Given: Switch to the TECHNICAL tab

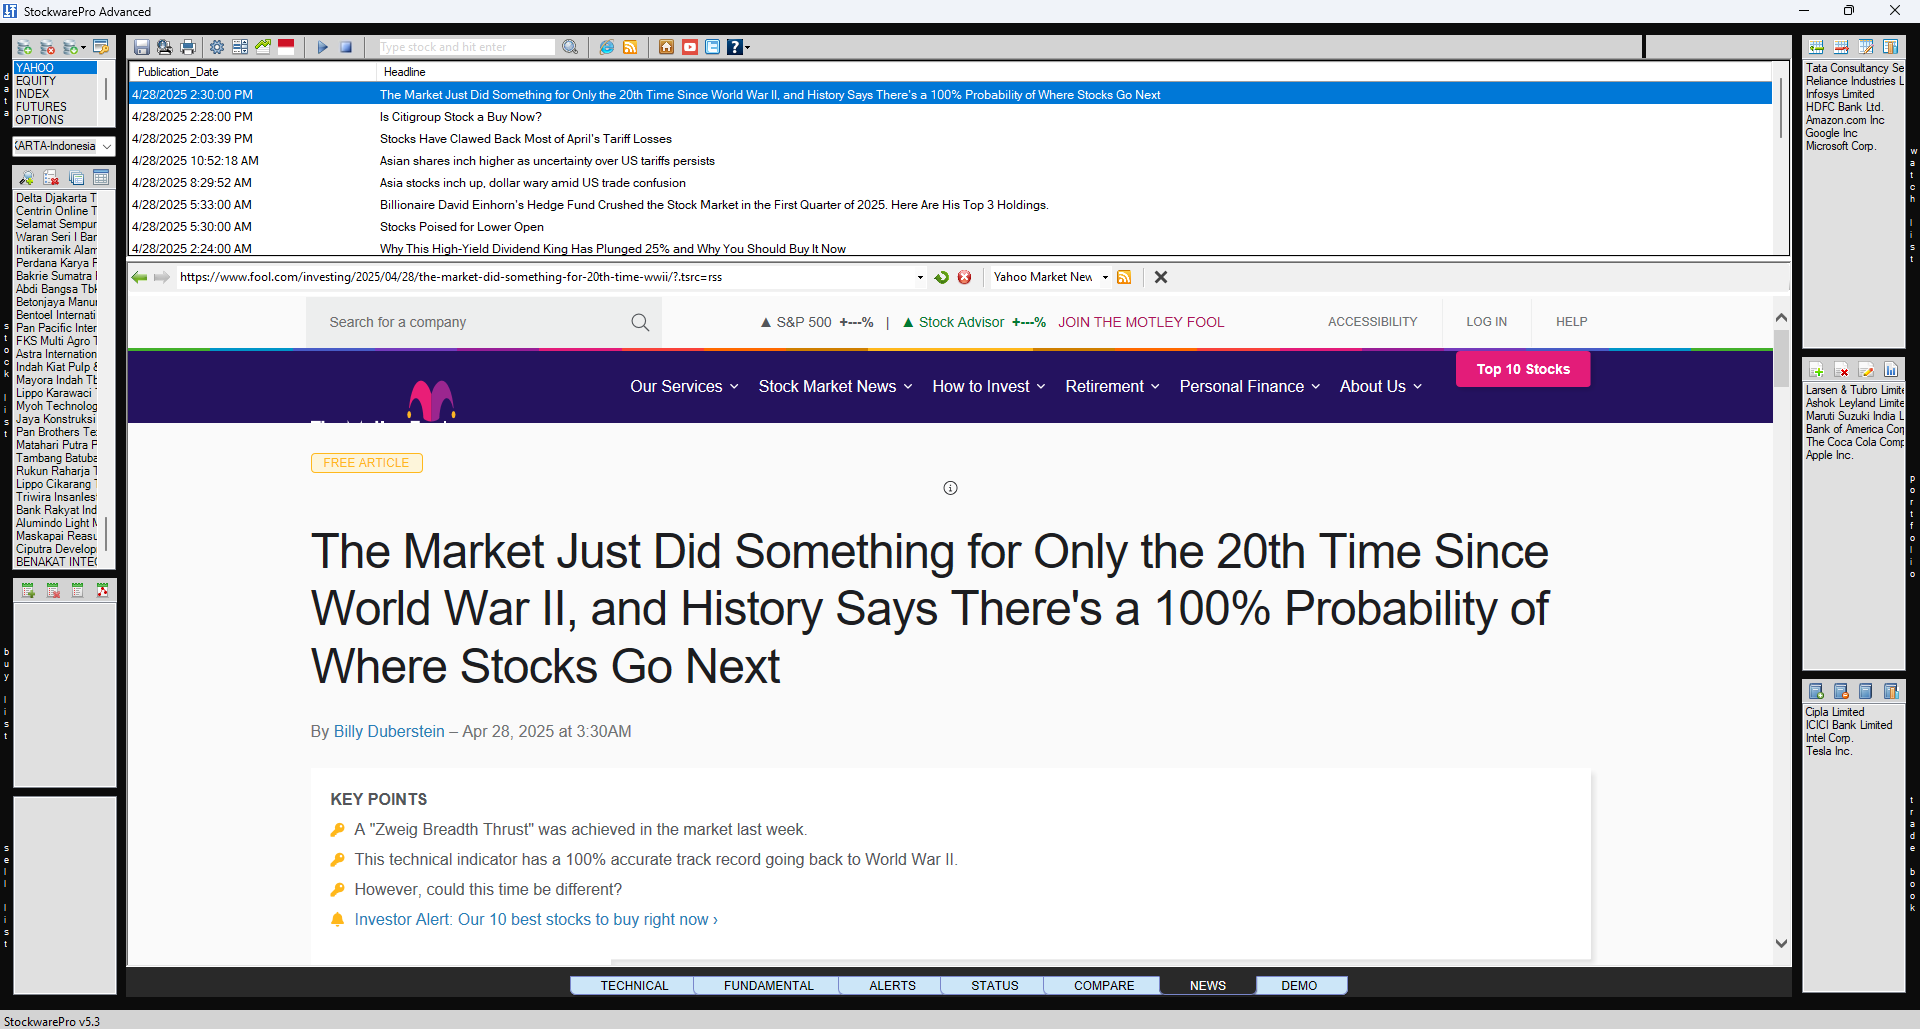Looking at the screenshot, I should [x=634, y=985].
